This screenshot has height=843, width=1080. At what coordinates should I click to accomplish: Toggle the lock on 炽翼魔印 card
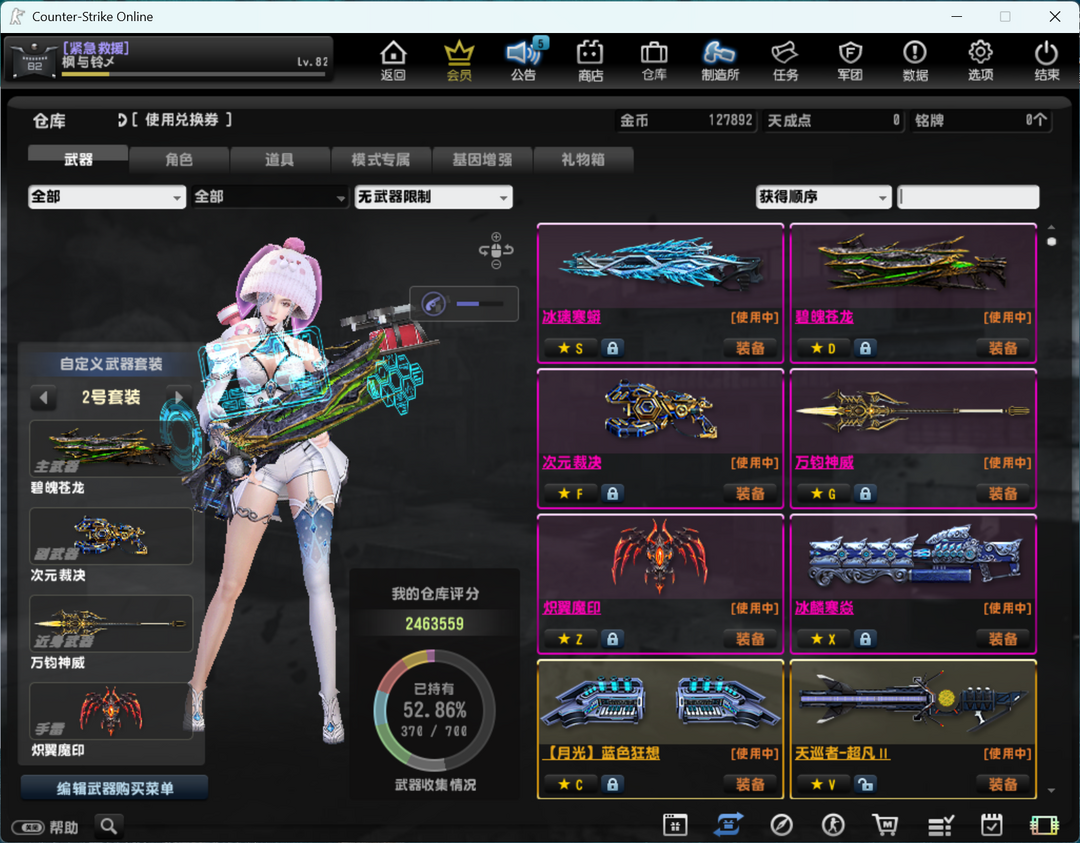[x=612, y=638]
